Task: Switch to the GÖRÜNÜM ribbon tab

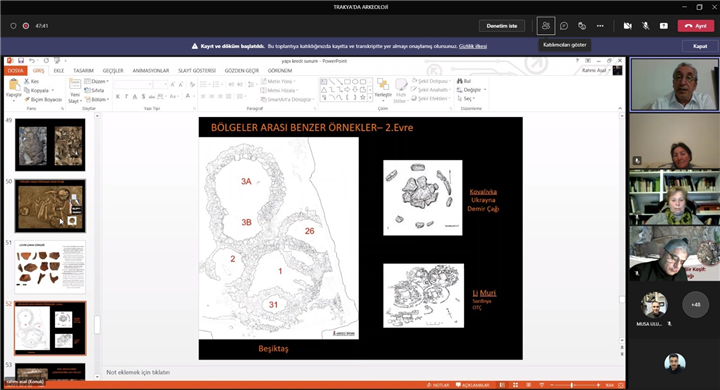Action: (x=280, y=70)
